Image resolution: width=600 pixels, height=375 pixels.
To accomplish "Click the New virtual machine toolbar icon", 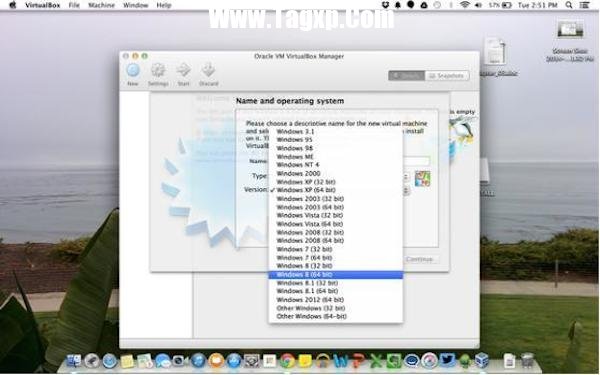I will (x=133, y=71).
